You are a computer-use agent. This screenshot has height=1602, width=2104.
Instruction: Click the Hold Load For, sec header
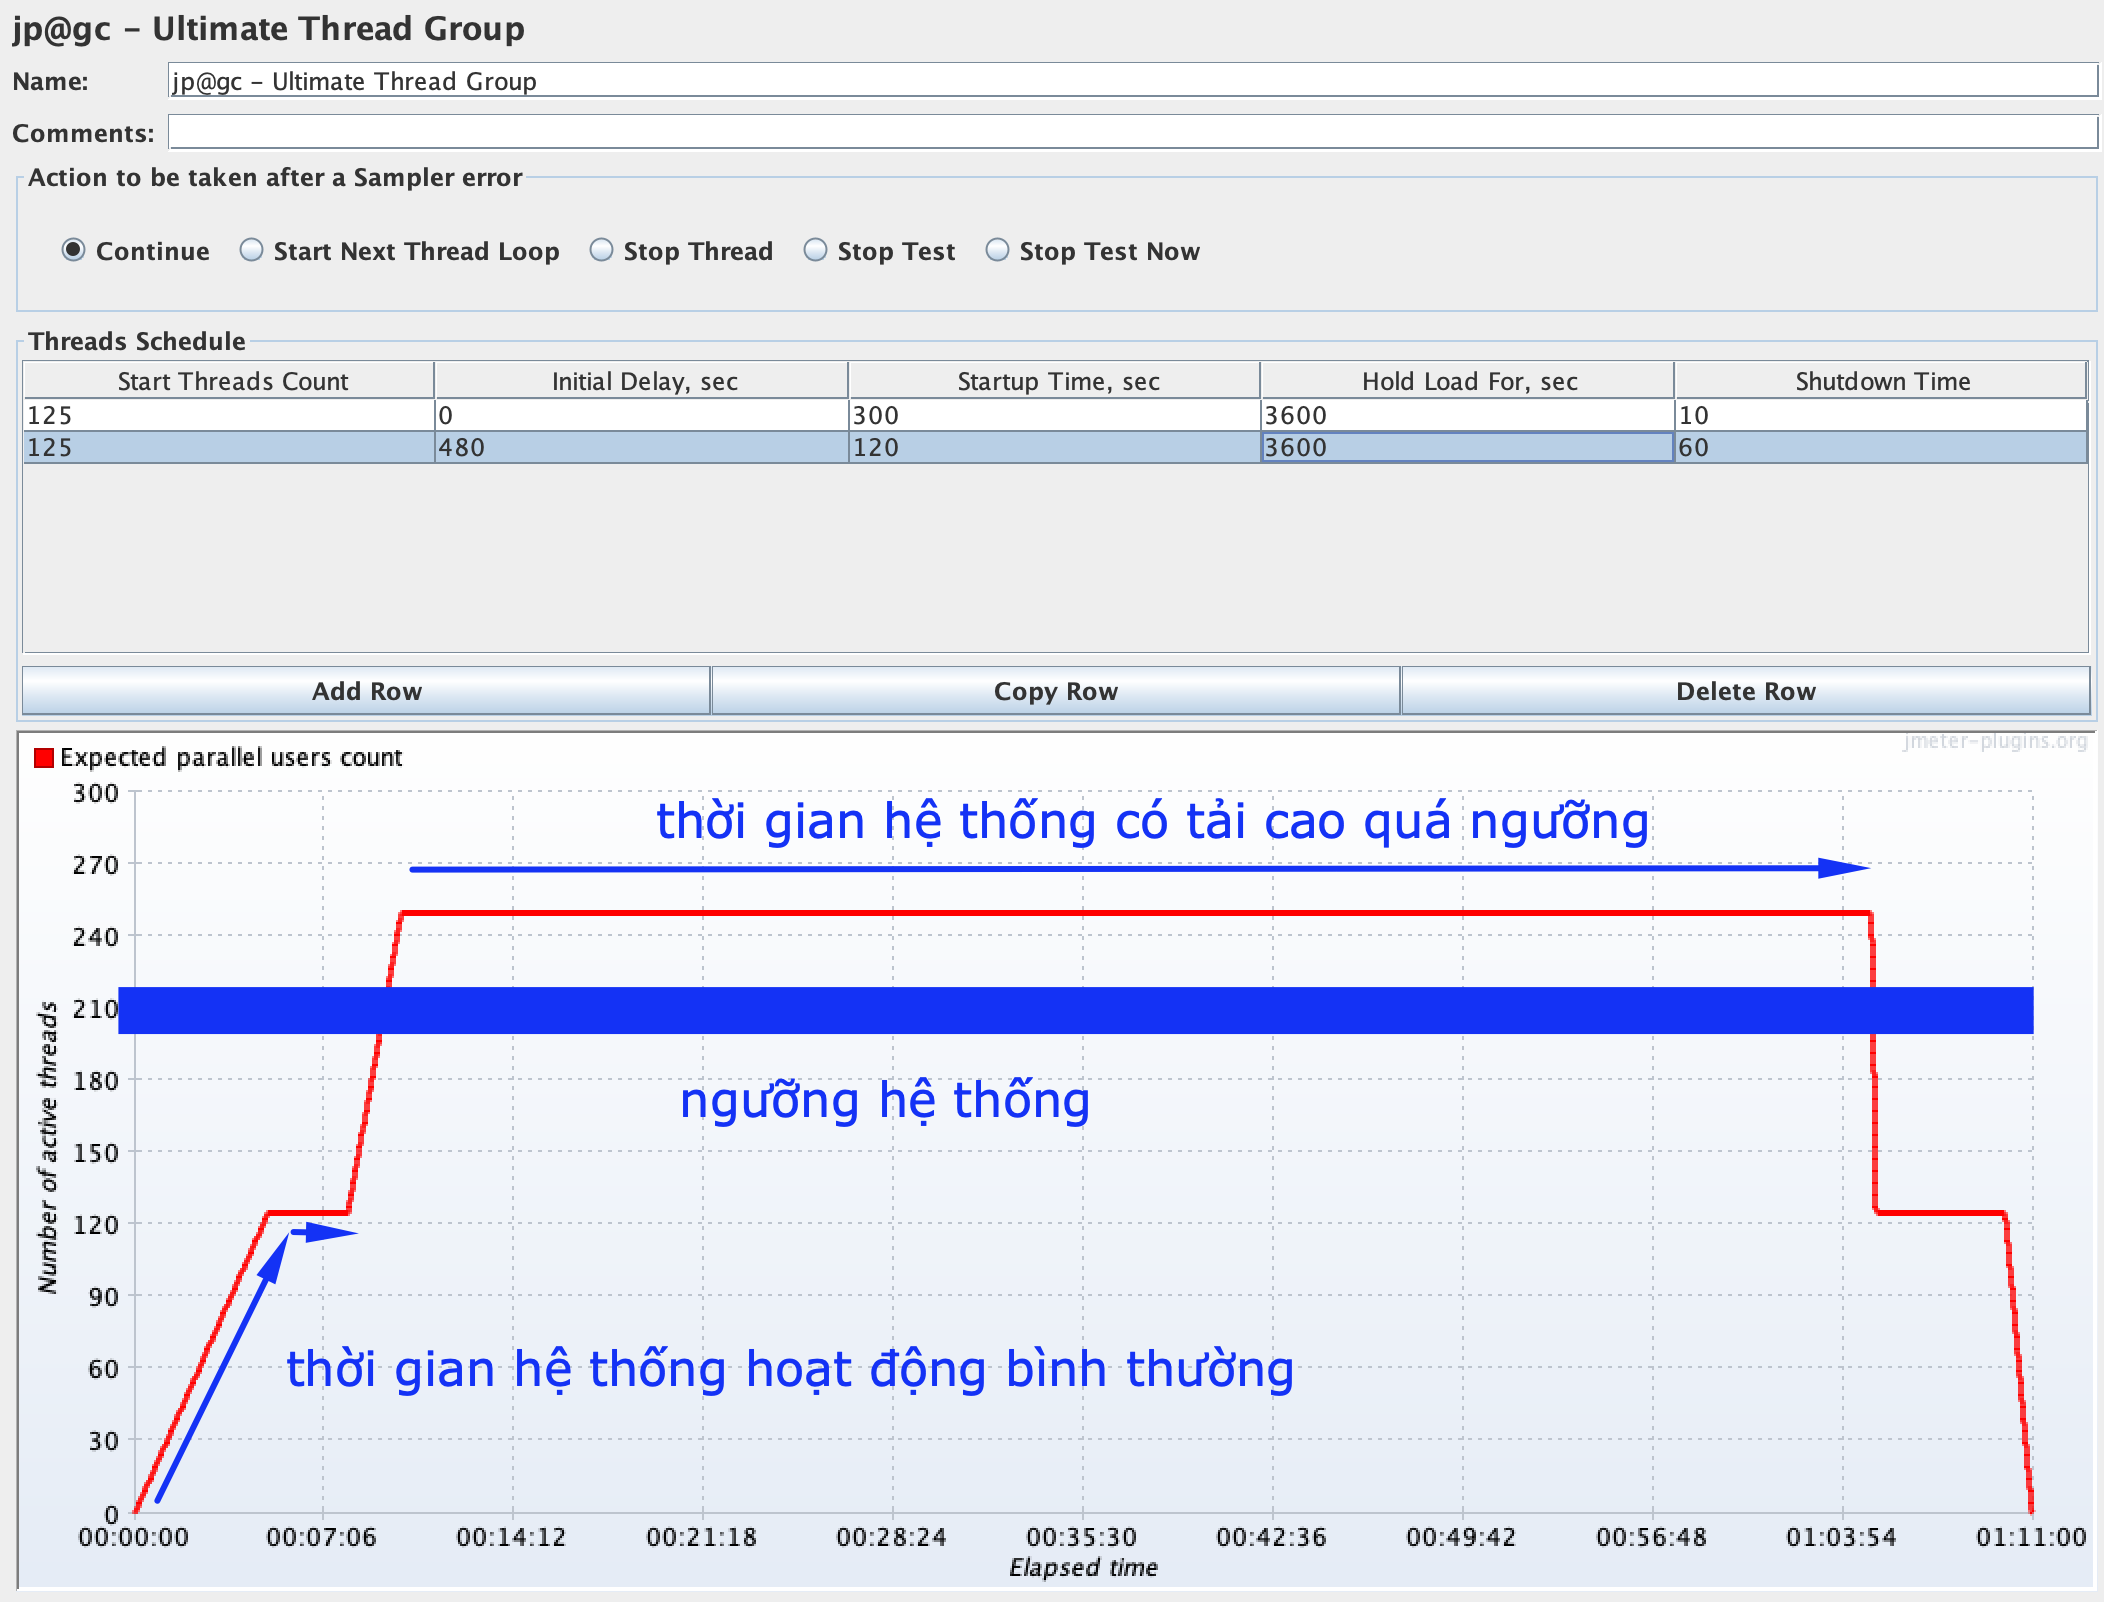pos(1469,381)
